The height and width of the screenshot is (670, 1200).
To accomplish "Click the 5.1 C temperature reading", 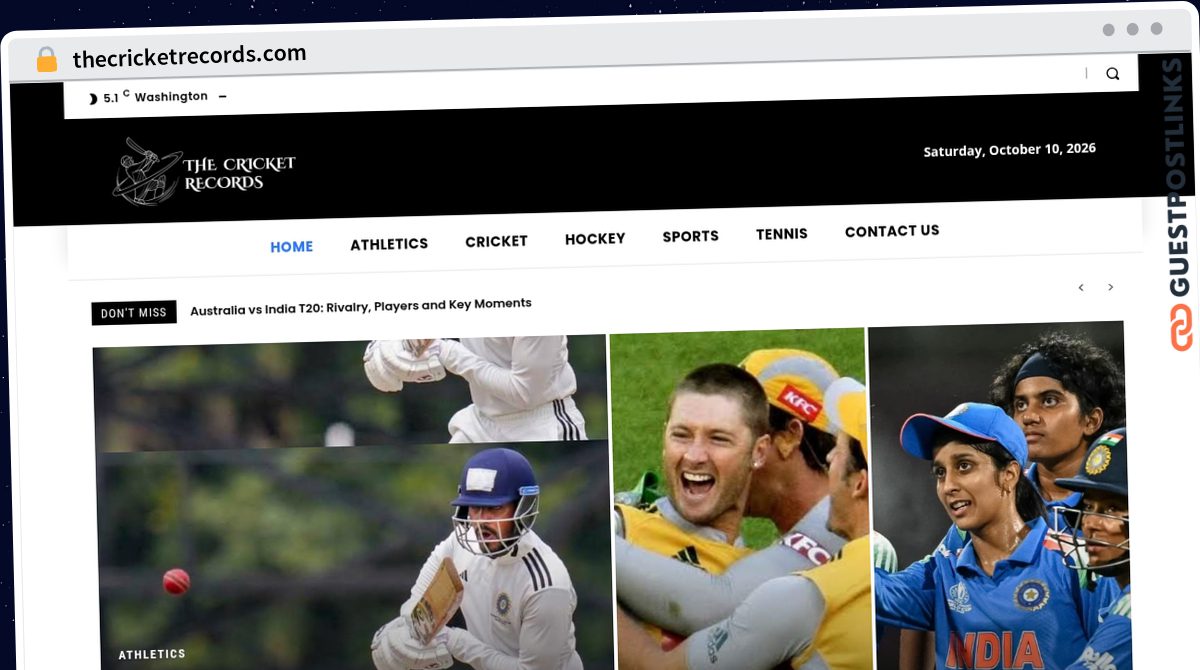I will coord(116,97).
